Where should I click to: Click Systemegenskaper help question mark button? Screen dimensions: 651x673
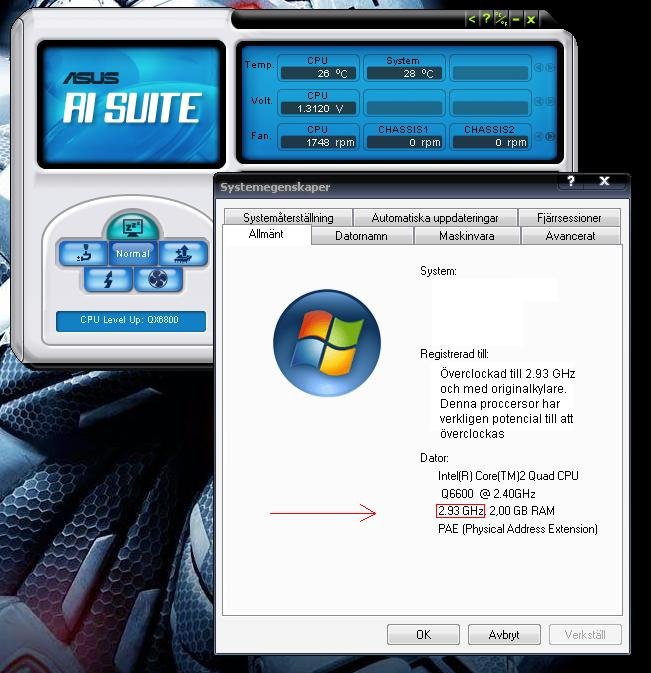571,181
